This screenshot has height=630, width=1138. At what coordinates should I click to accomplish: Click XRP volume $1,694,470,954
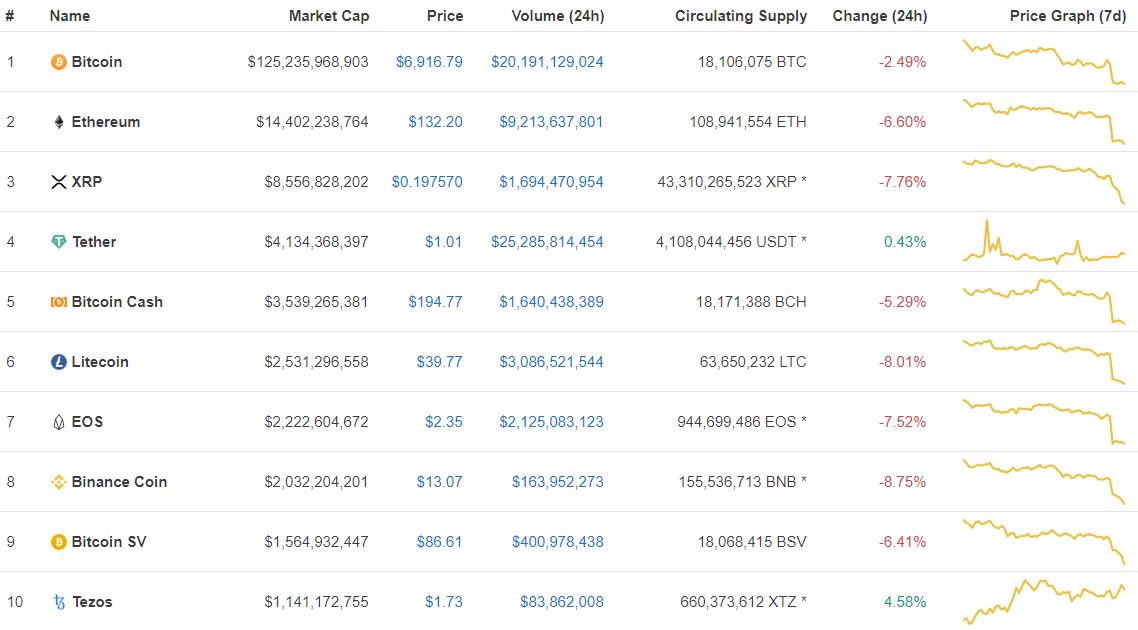pos(551,182)
